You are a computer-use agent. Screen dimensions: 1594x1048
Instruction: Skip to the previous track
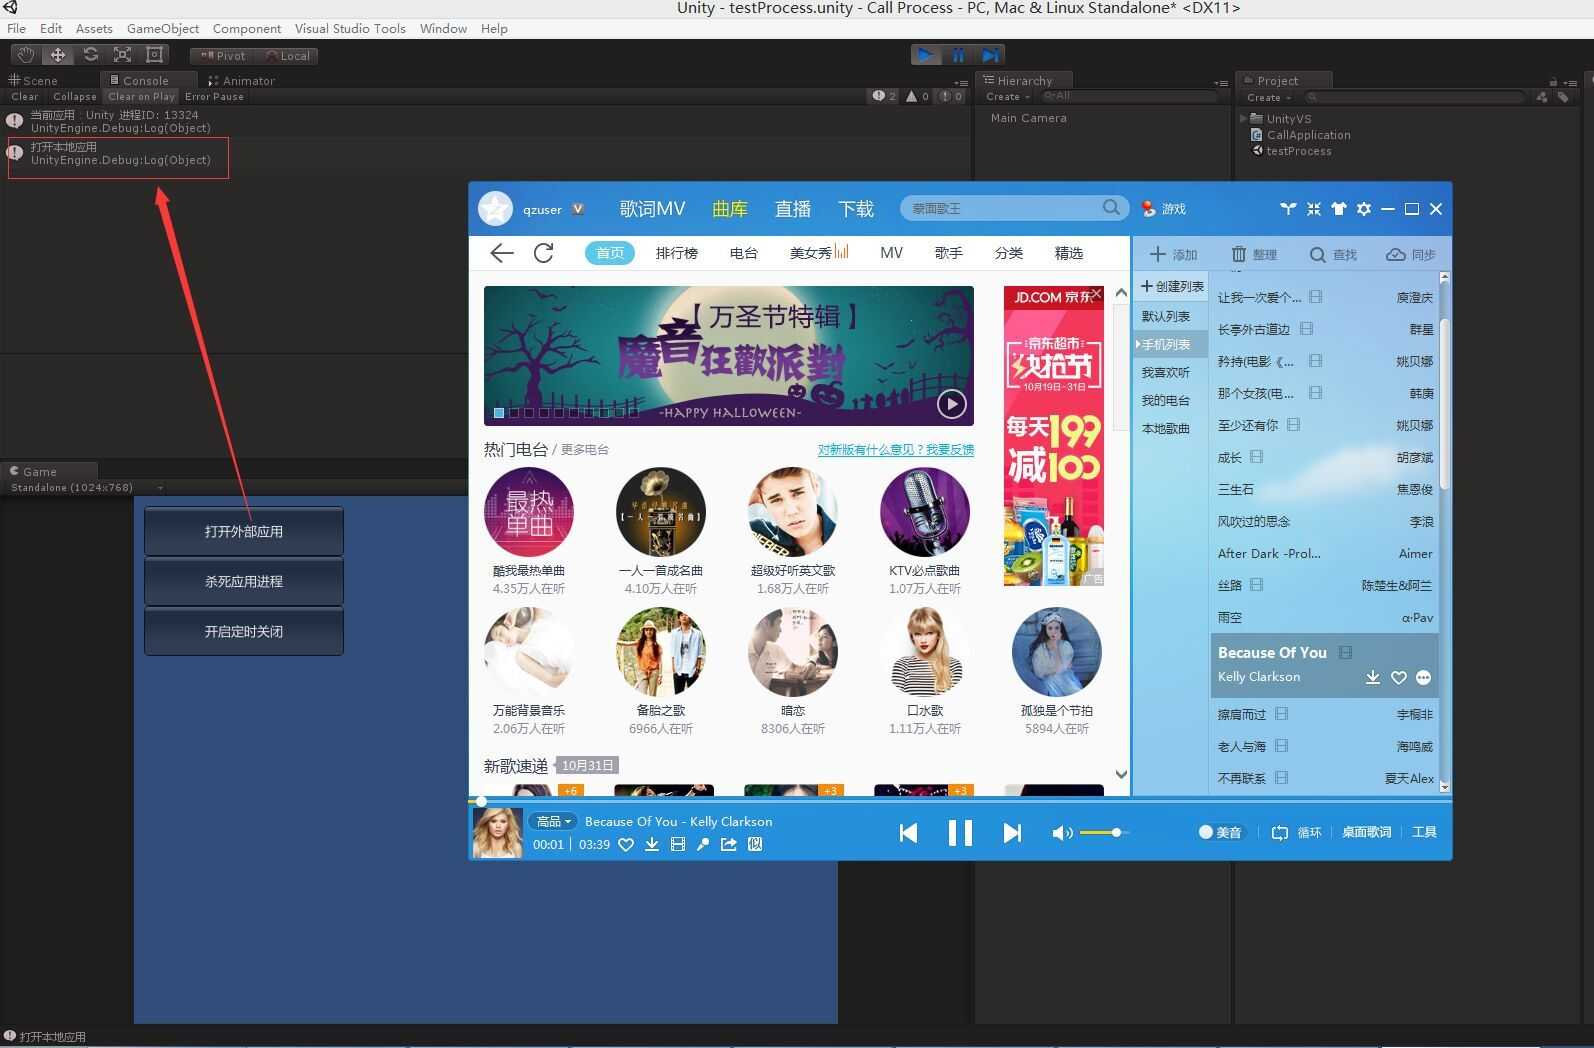coord(908,833)
